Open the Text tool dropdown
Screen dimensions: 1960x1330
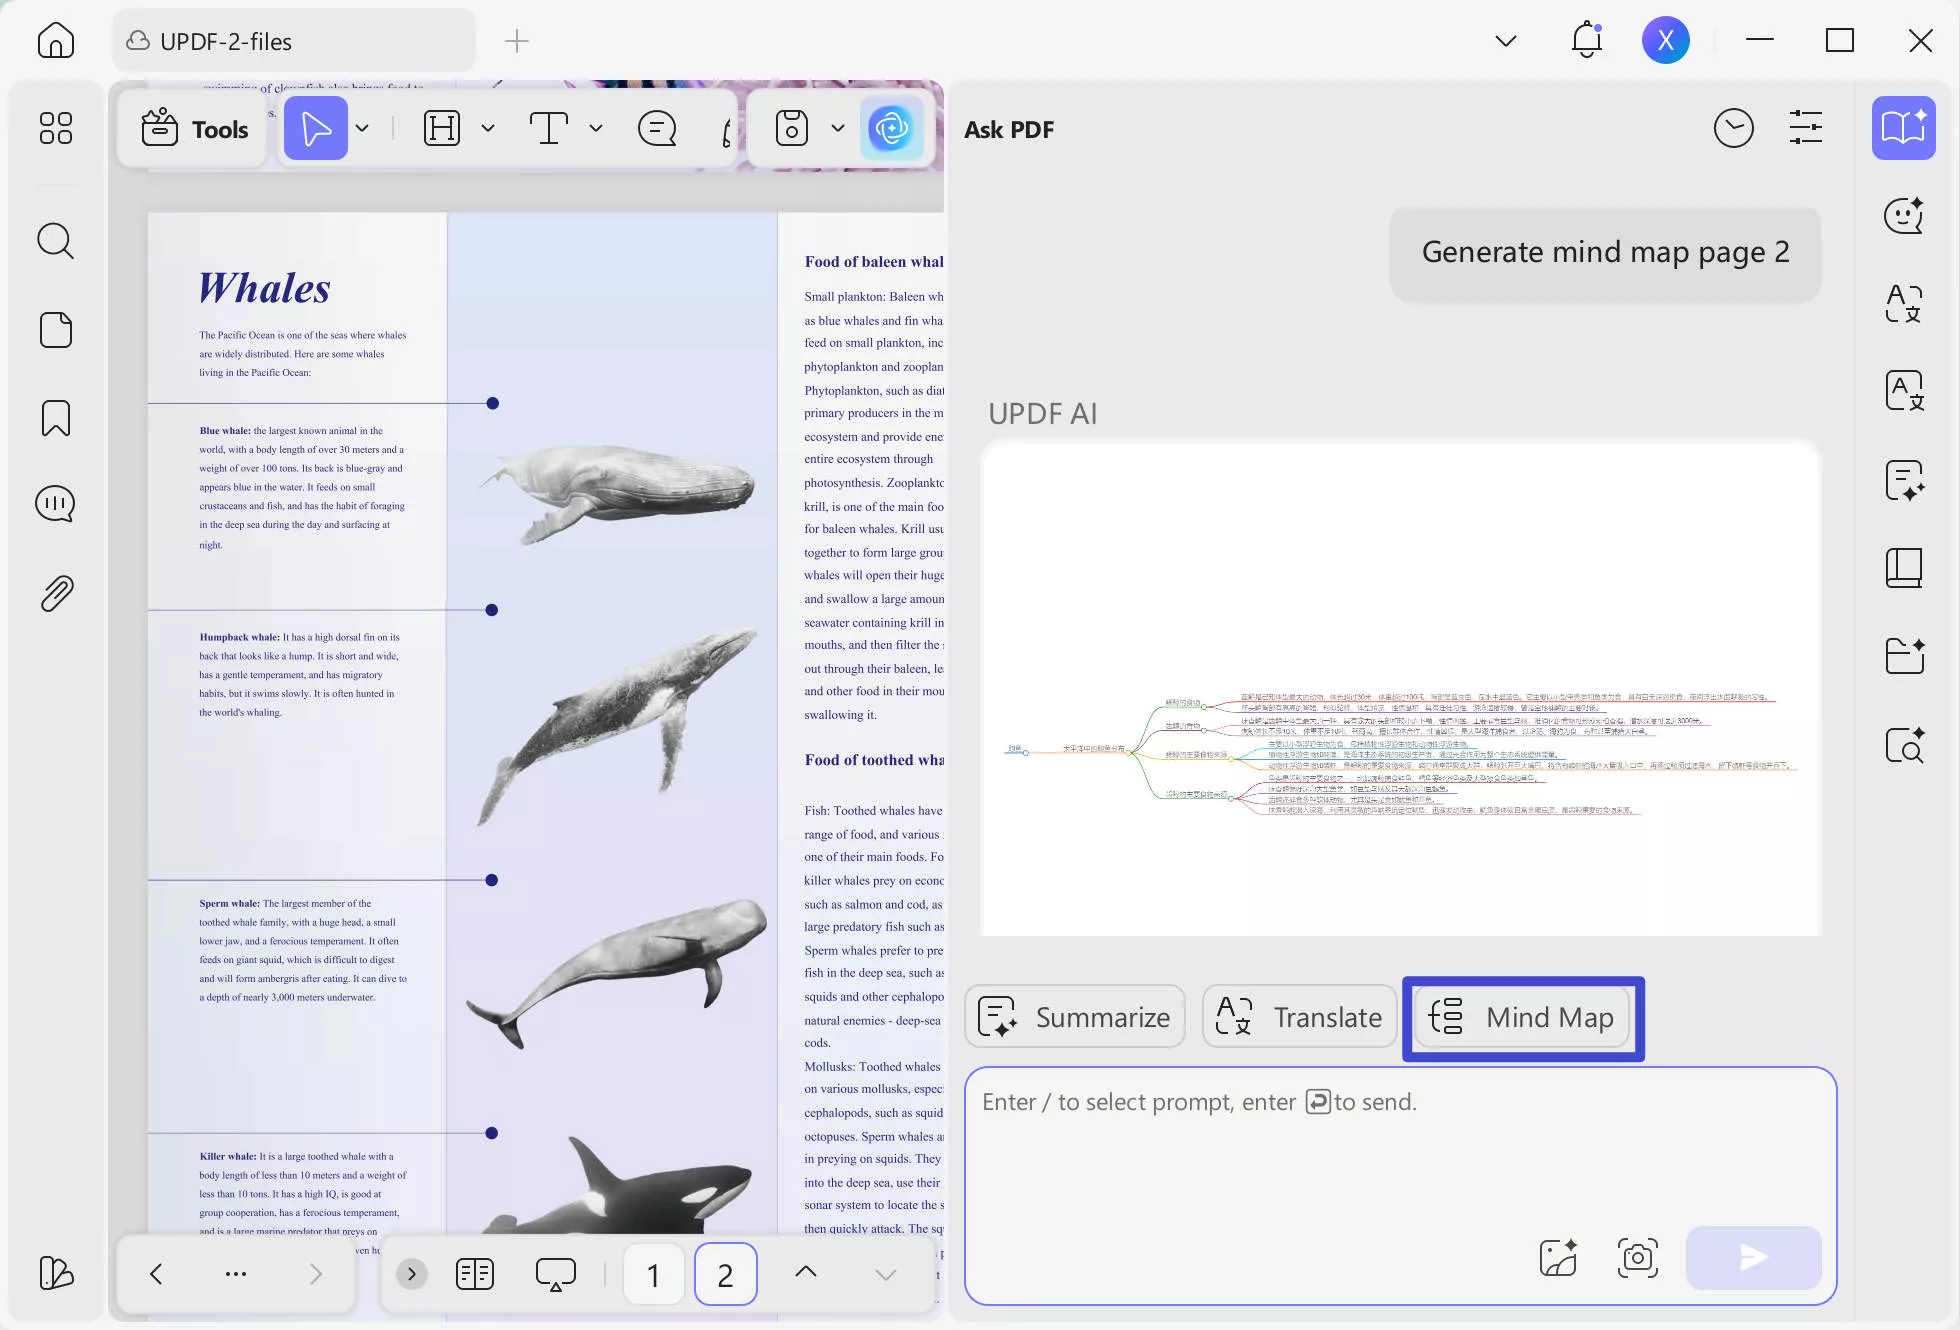[596, 128]
